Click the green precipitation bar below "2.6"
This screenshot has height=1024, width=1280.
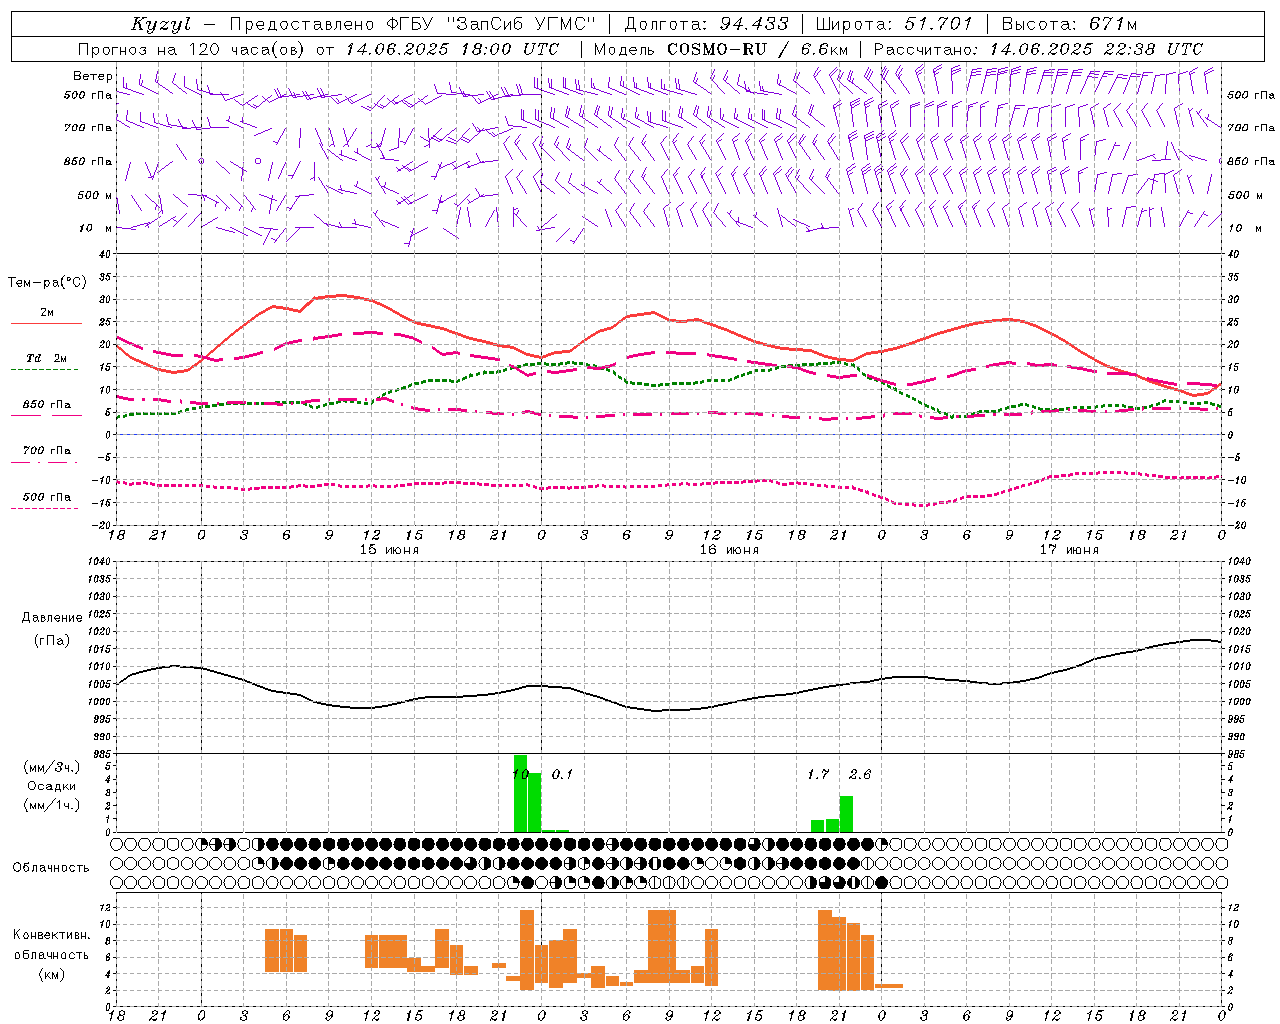[846, 814]
